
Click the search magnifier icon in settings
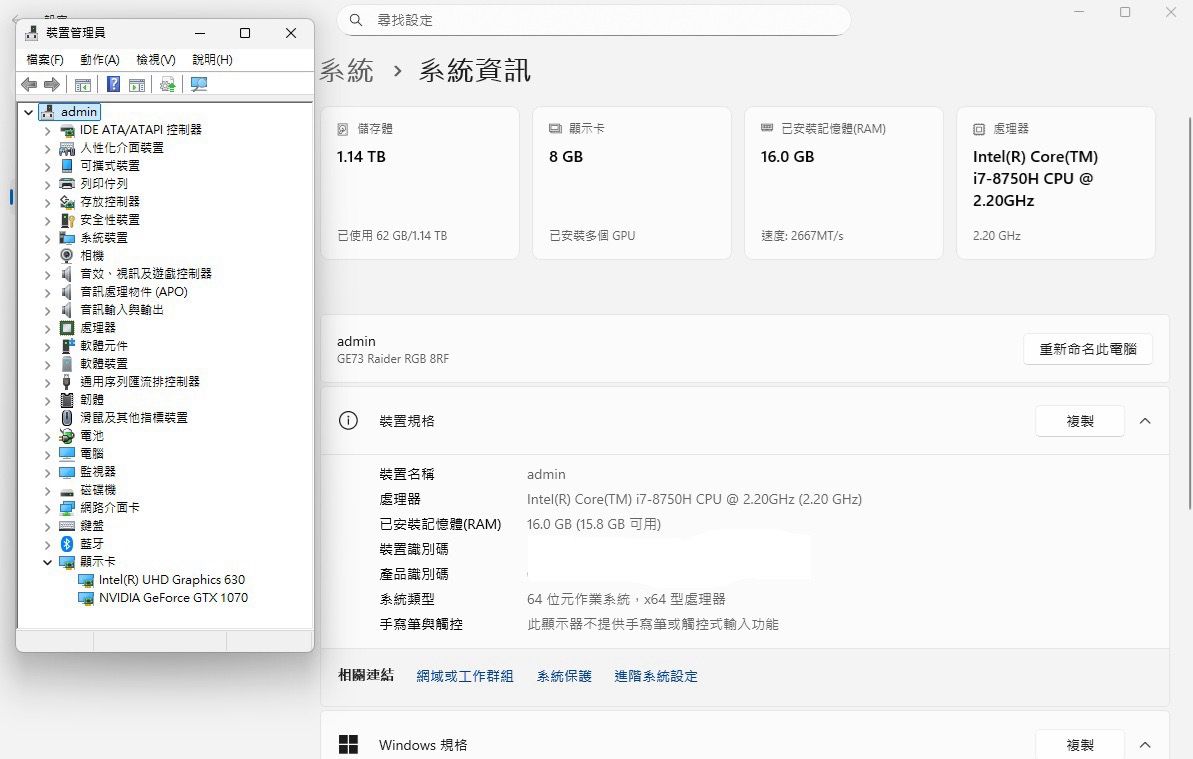coord(356,20)
